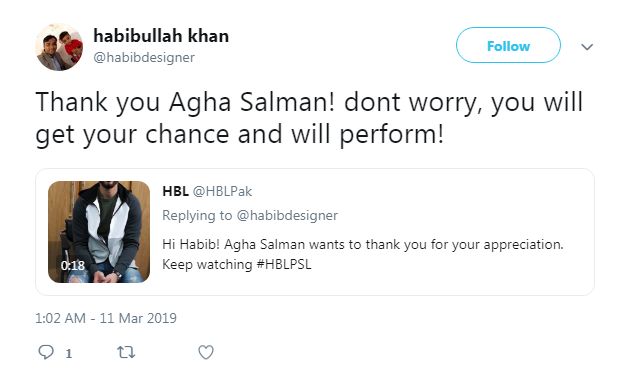Click the retweet arrows icon
Viewport: 625px width, 376px height.
coord(126,352)
